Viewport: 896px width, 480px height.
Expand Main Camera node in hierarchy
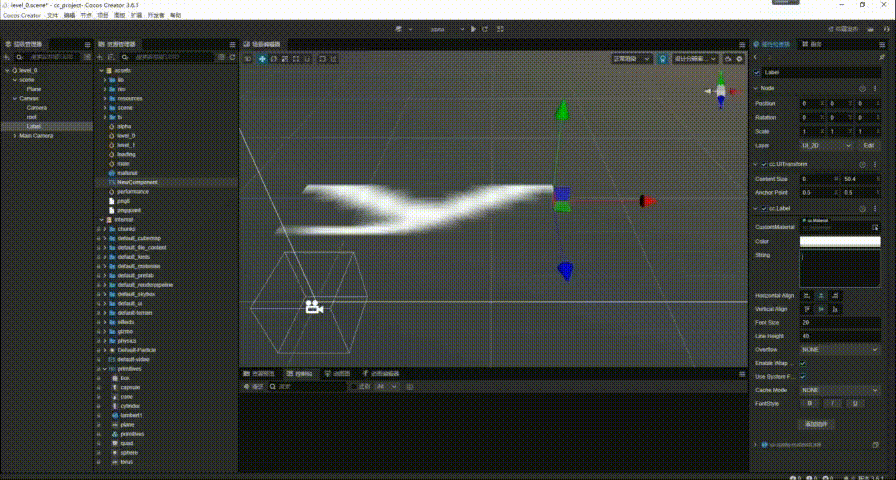tap(15, 136)
